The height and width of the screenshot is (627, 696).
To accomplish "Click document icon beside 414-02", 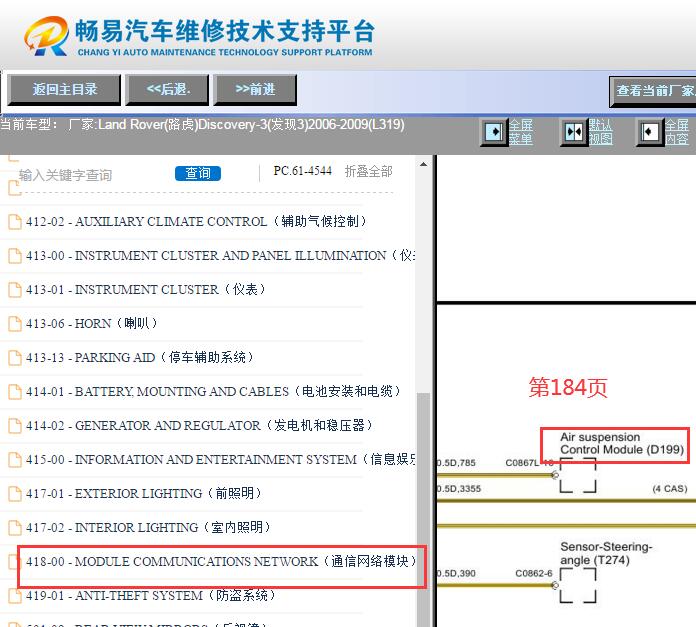I will coord(15,426).
